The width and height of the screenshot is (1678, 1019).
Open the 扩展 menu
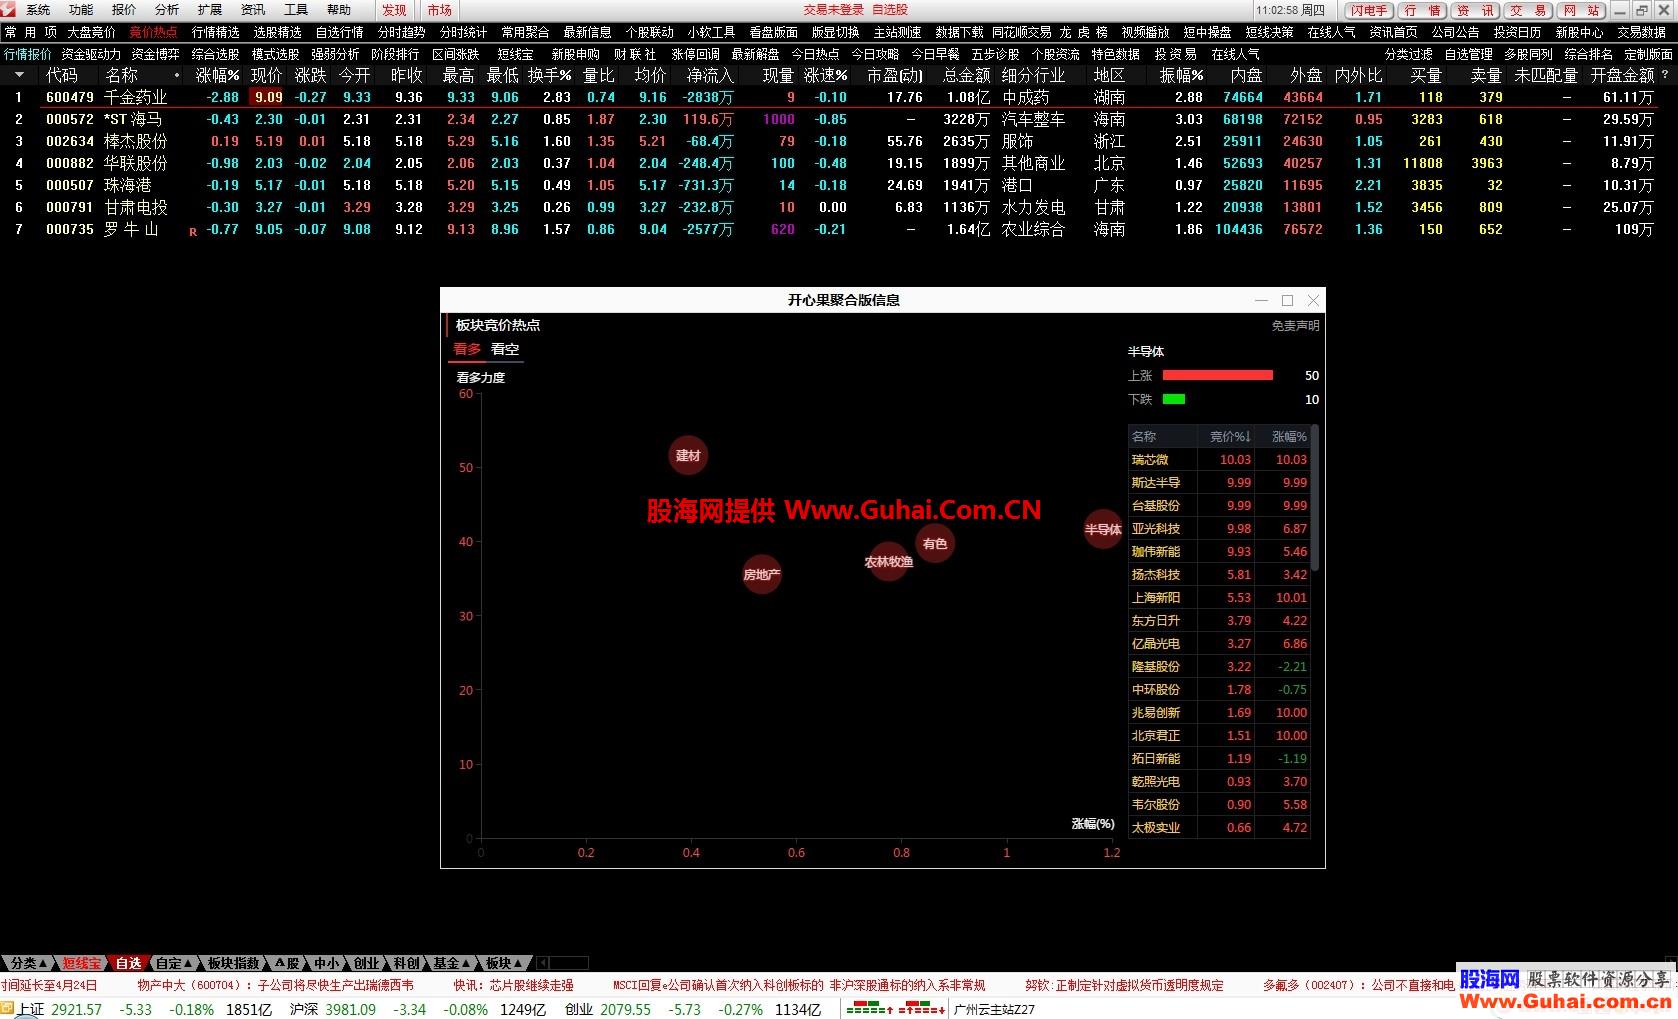coord(210,10)
